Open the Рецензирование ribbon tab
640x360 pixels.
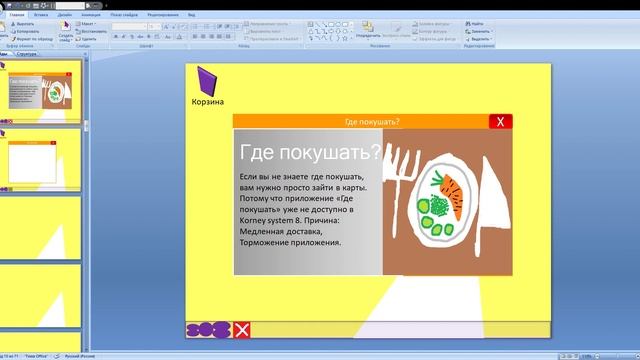[163, 15]
